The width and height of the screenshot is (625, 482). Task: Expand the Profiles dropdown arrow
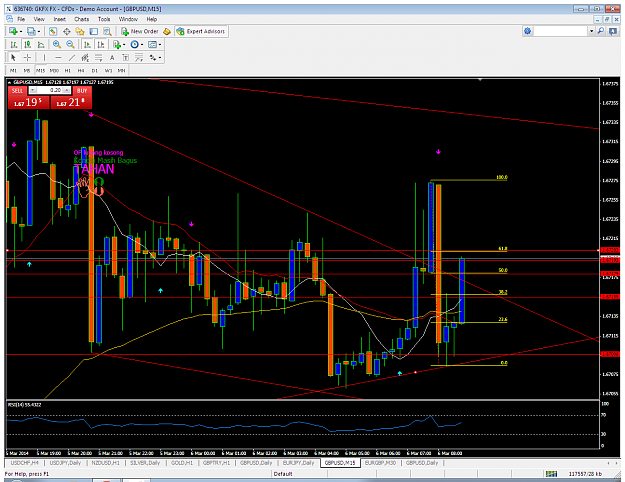point(39,31)
